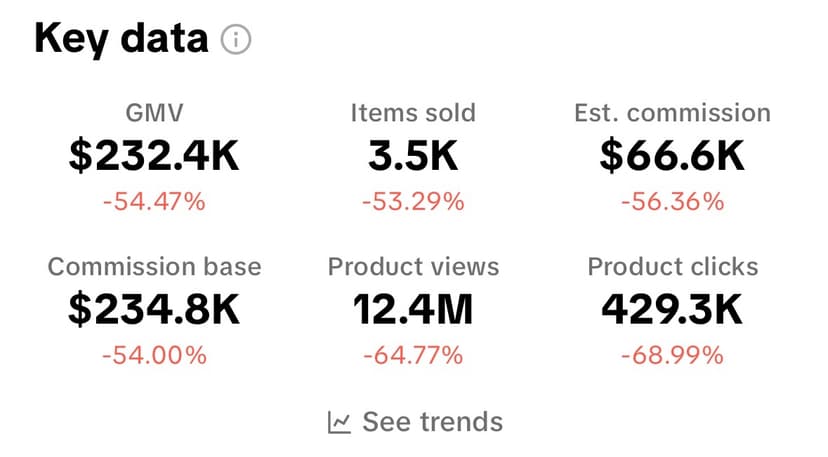Select the Product views label
This screenshot has height=457, width=828.
(413, 267)
